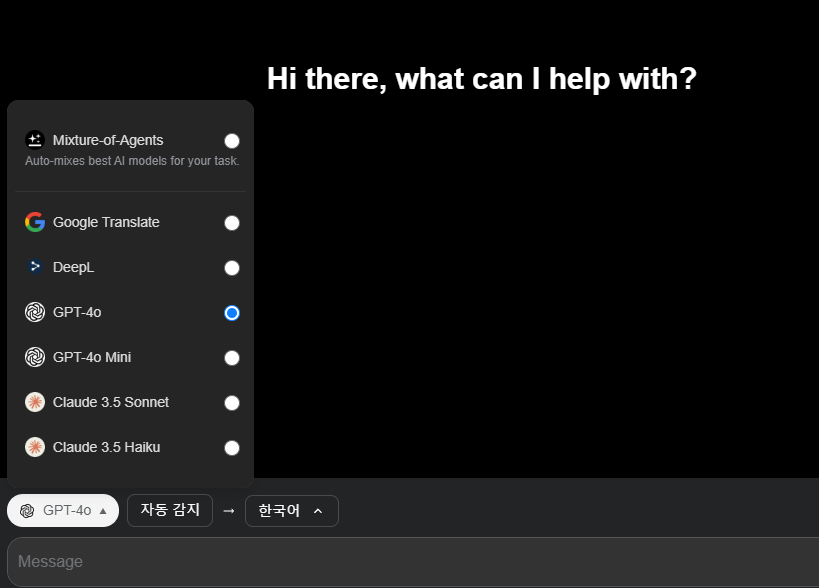Choose GPT-4o label in the model list
Screen dimensions: 819x588
77,312
